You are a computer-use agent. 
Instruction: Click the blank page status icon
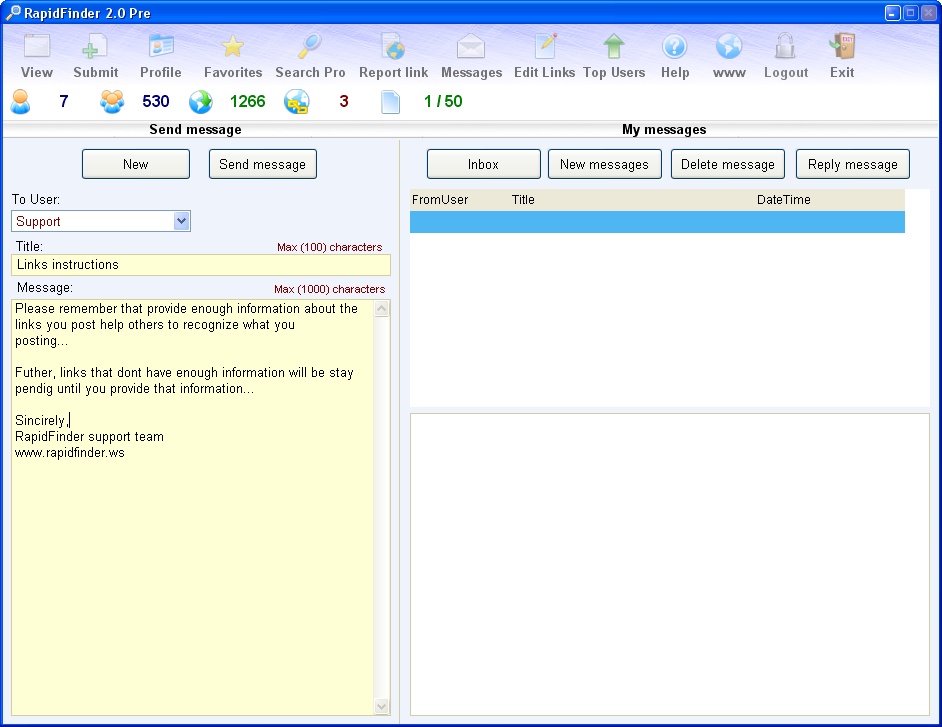390,102
